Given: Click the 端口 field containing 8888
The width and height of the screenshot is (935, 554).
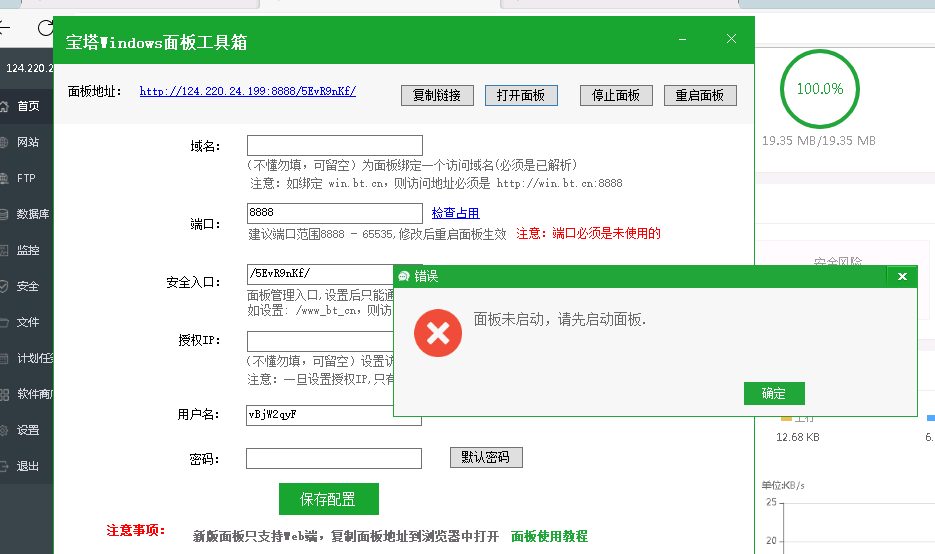Looking at the screenshot, I should point(335,213).
